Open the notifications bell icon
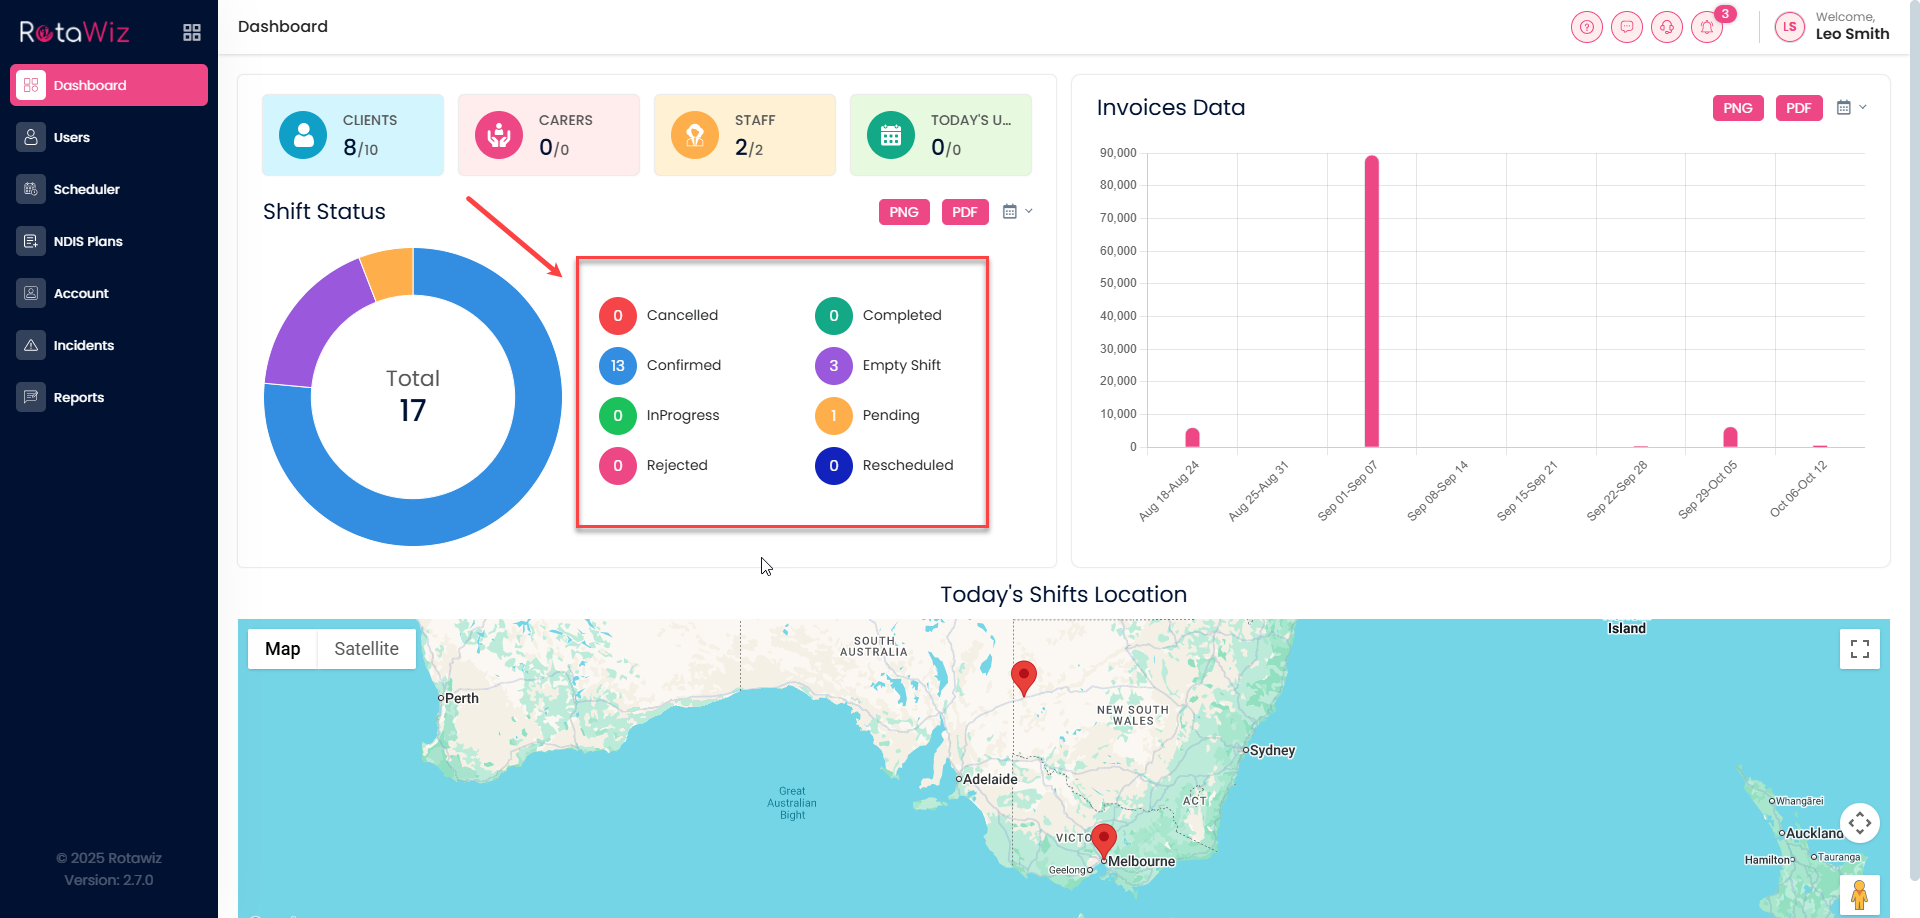The image size is (1920, 918). click(1706, 27)
